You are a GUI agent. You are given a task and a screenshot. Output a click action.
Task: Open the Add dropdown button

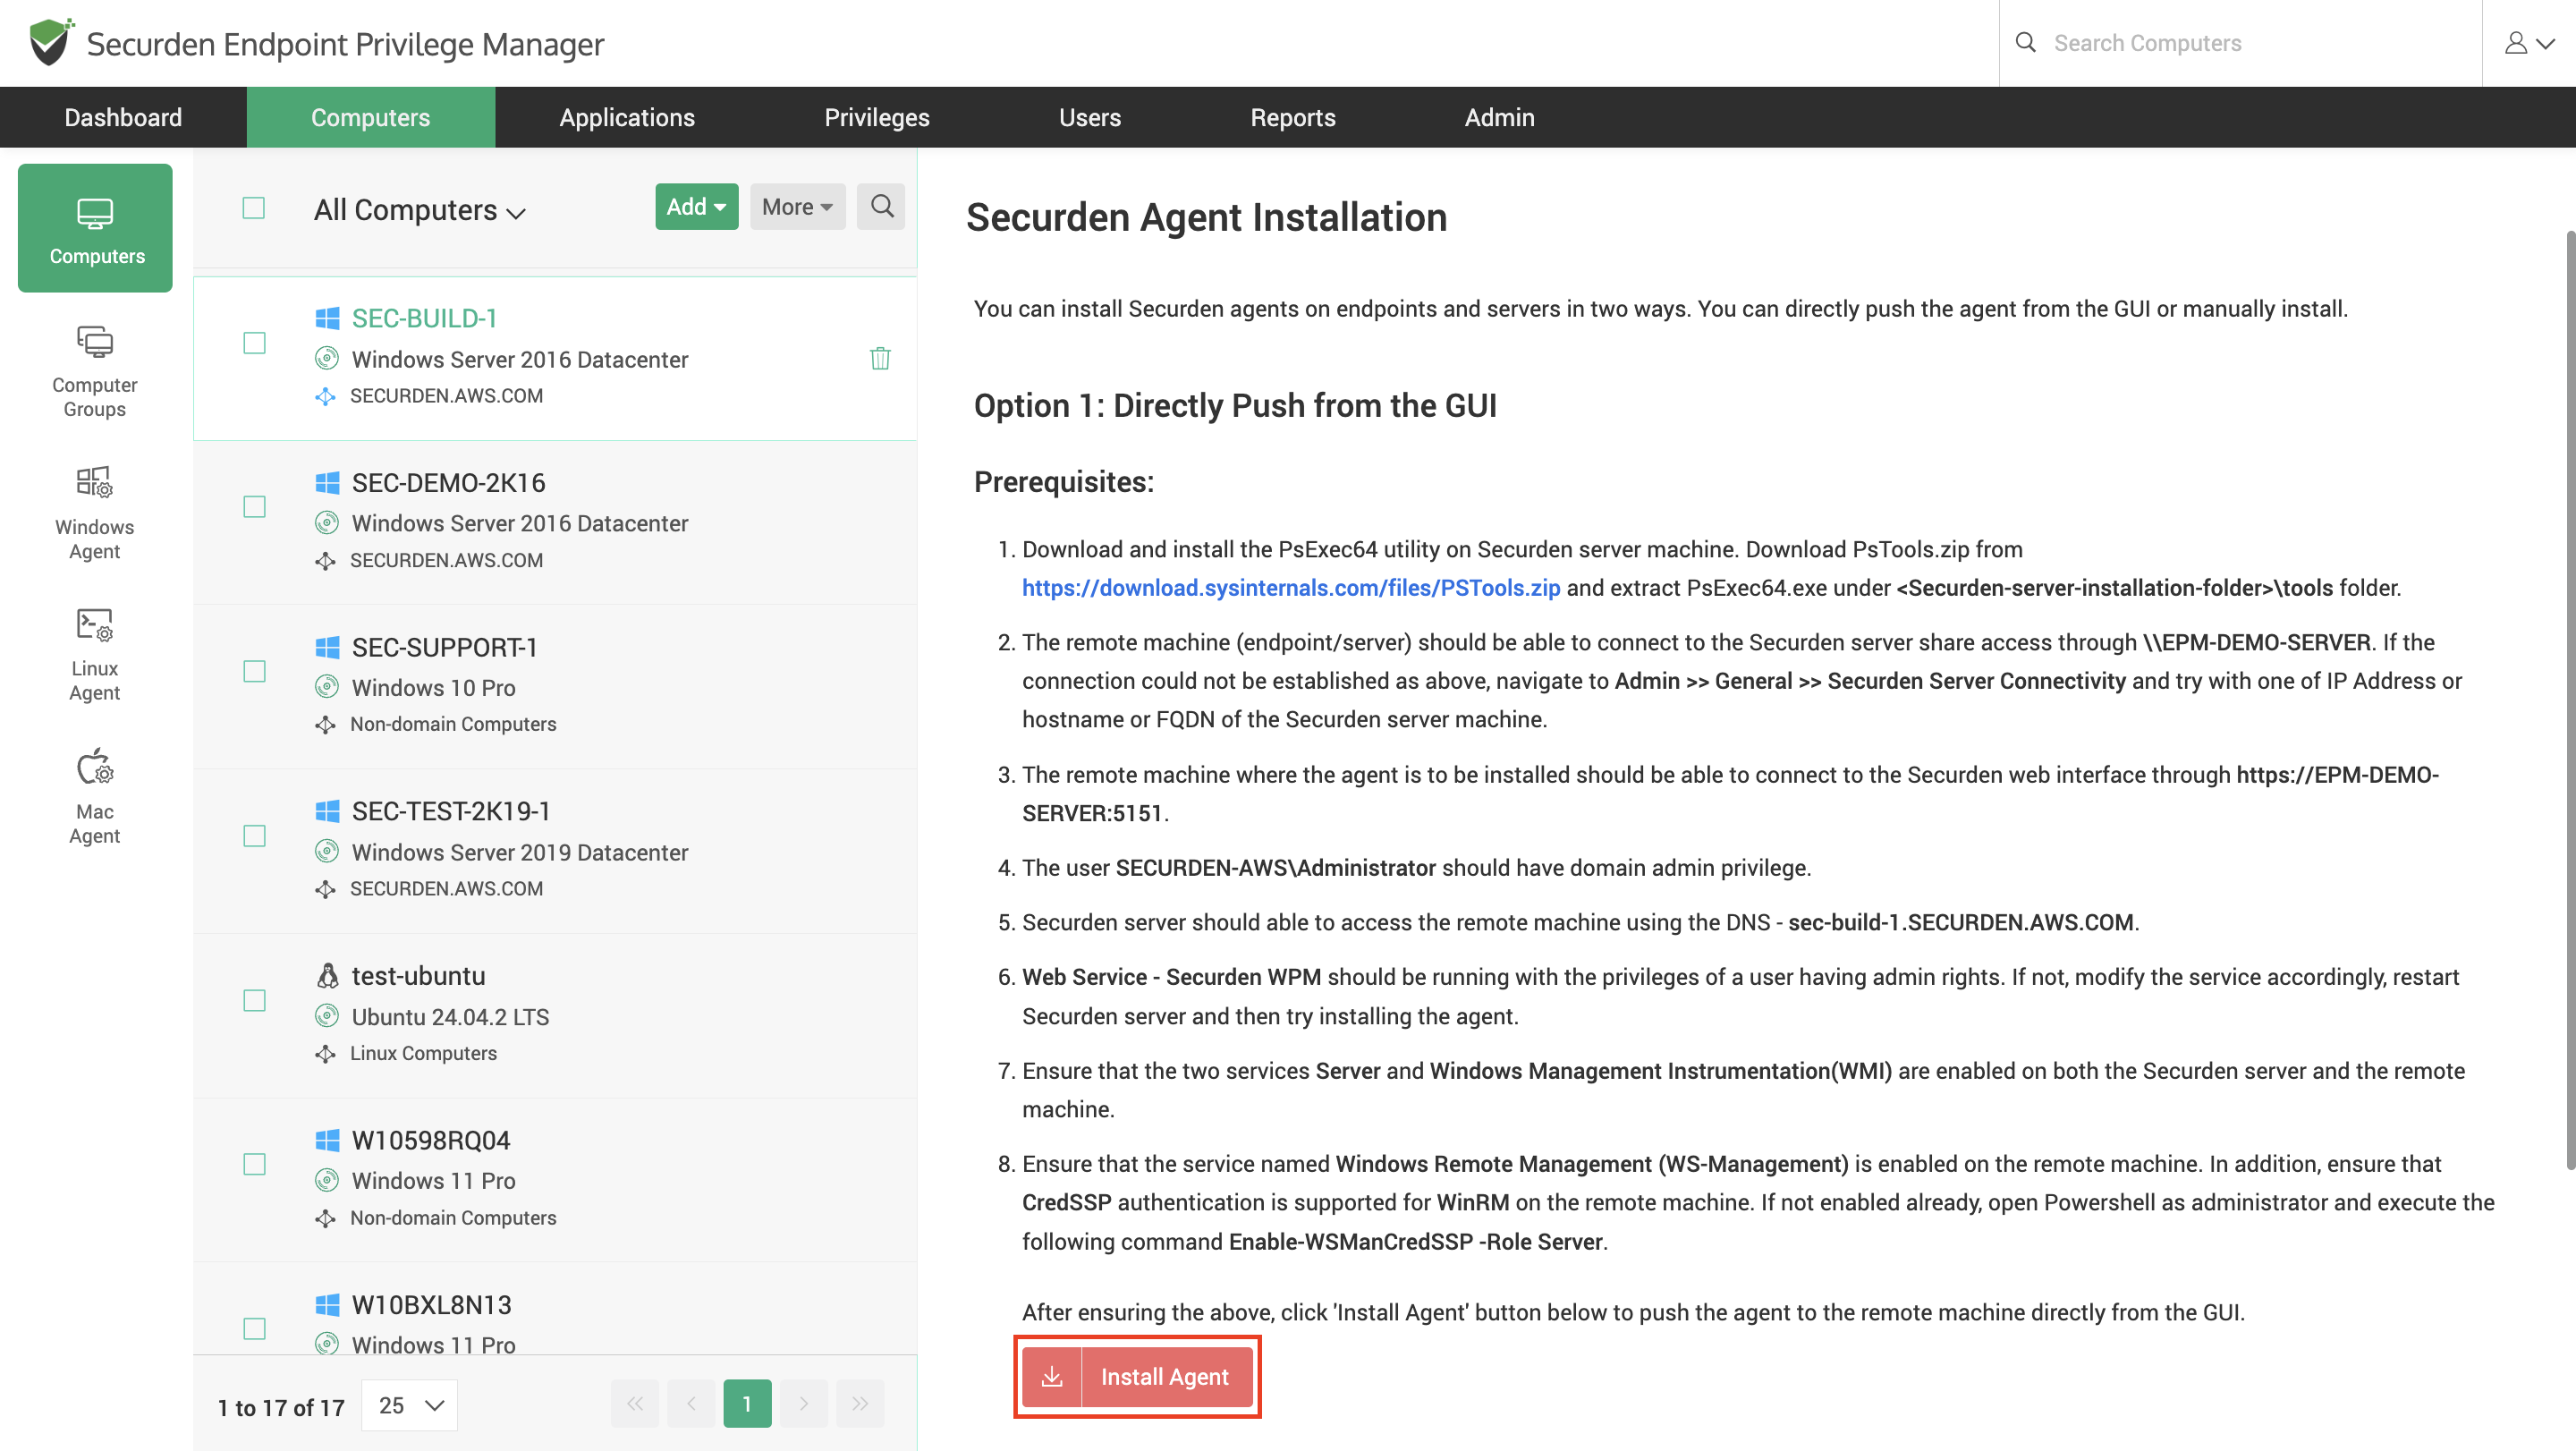click(697, 206)
